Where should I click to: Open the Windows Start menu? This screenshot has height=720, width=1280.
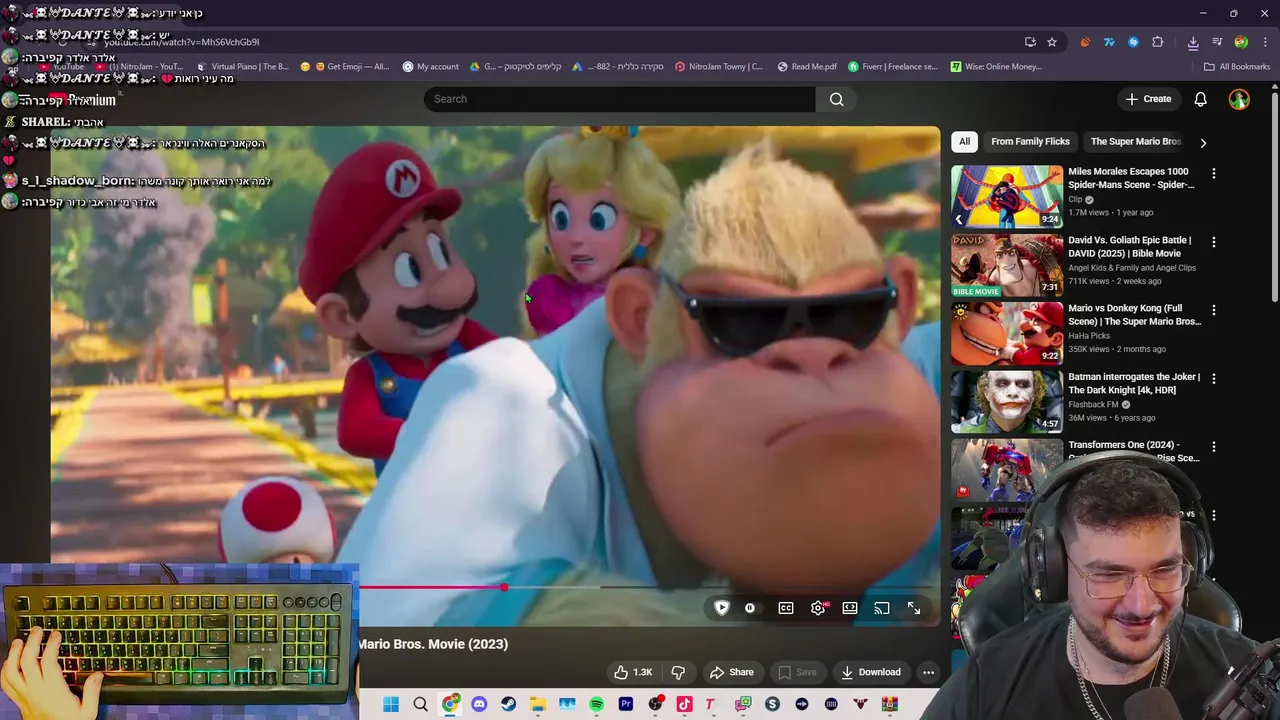point(391,704)
